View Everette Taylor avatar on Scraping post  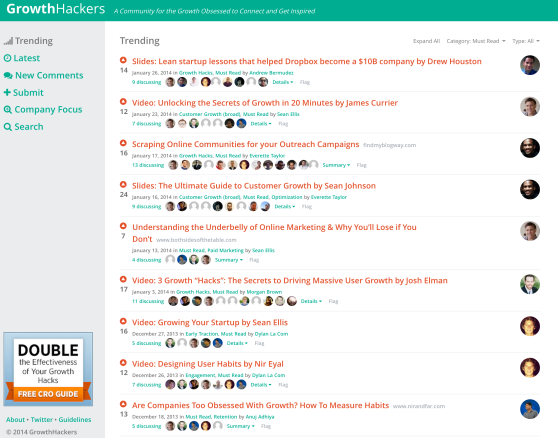pyautogui.click(x=530, y=148)
